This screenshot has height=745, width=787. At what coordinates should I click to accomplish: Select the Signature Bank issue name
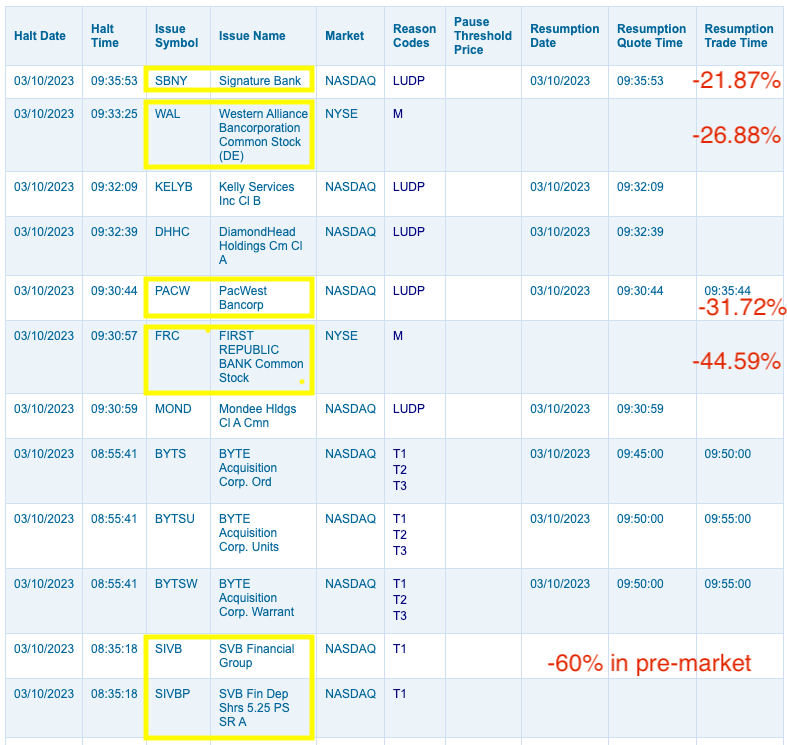260,81
